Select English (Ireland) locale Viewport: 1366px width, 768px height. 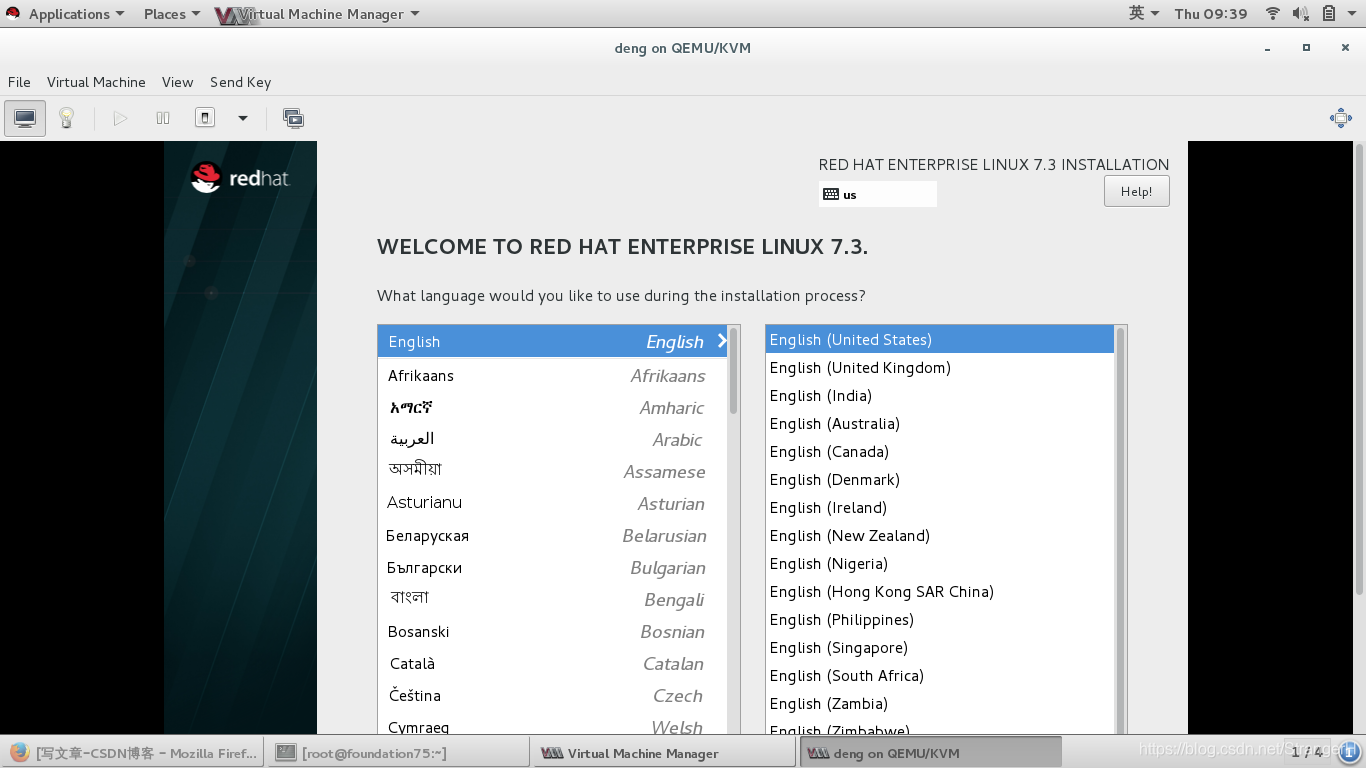(x=939, y=508)
